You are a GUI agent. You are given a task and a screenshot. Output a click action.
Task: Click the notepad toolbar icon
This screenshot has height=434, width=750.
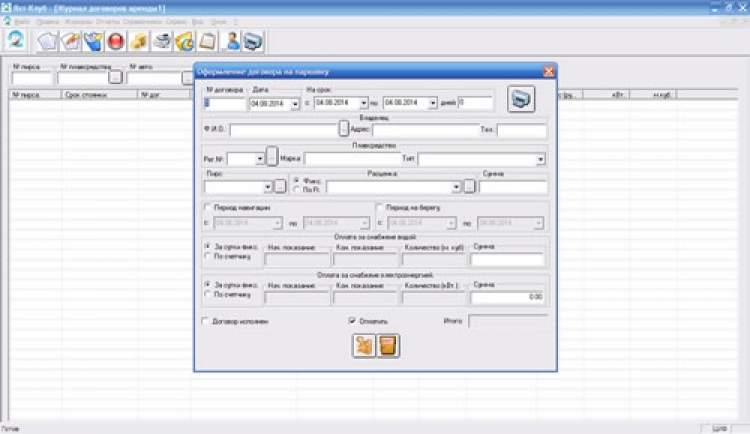coord(207,41)
